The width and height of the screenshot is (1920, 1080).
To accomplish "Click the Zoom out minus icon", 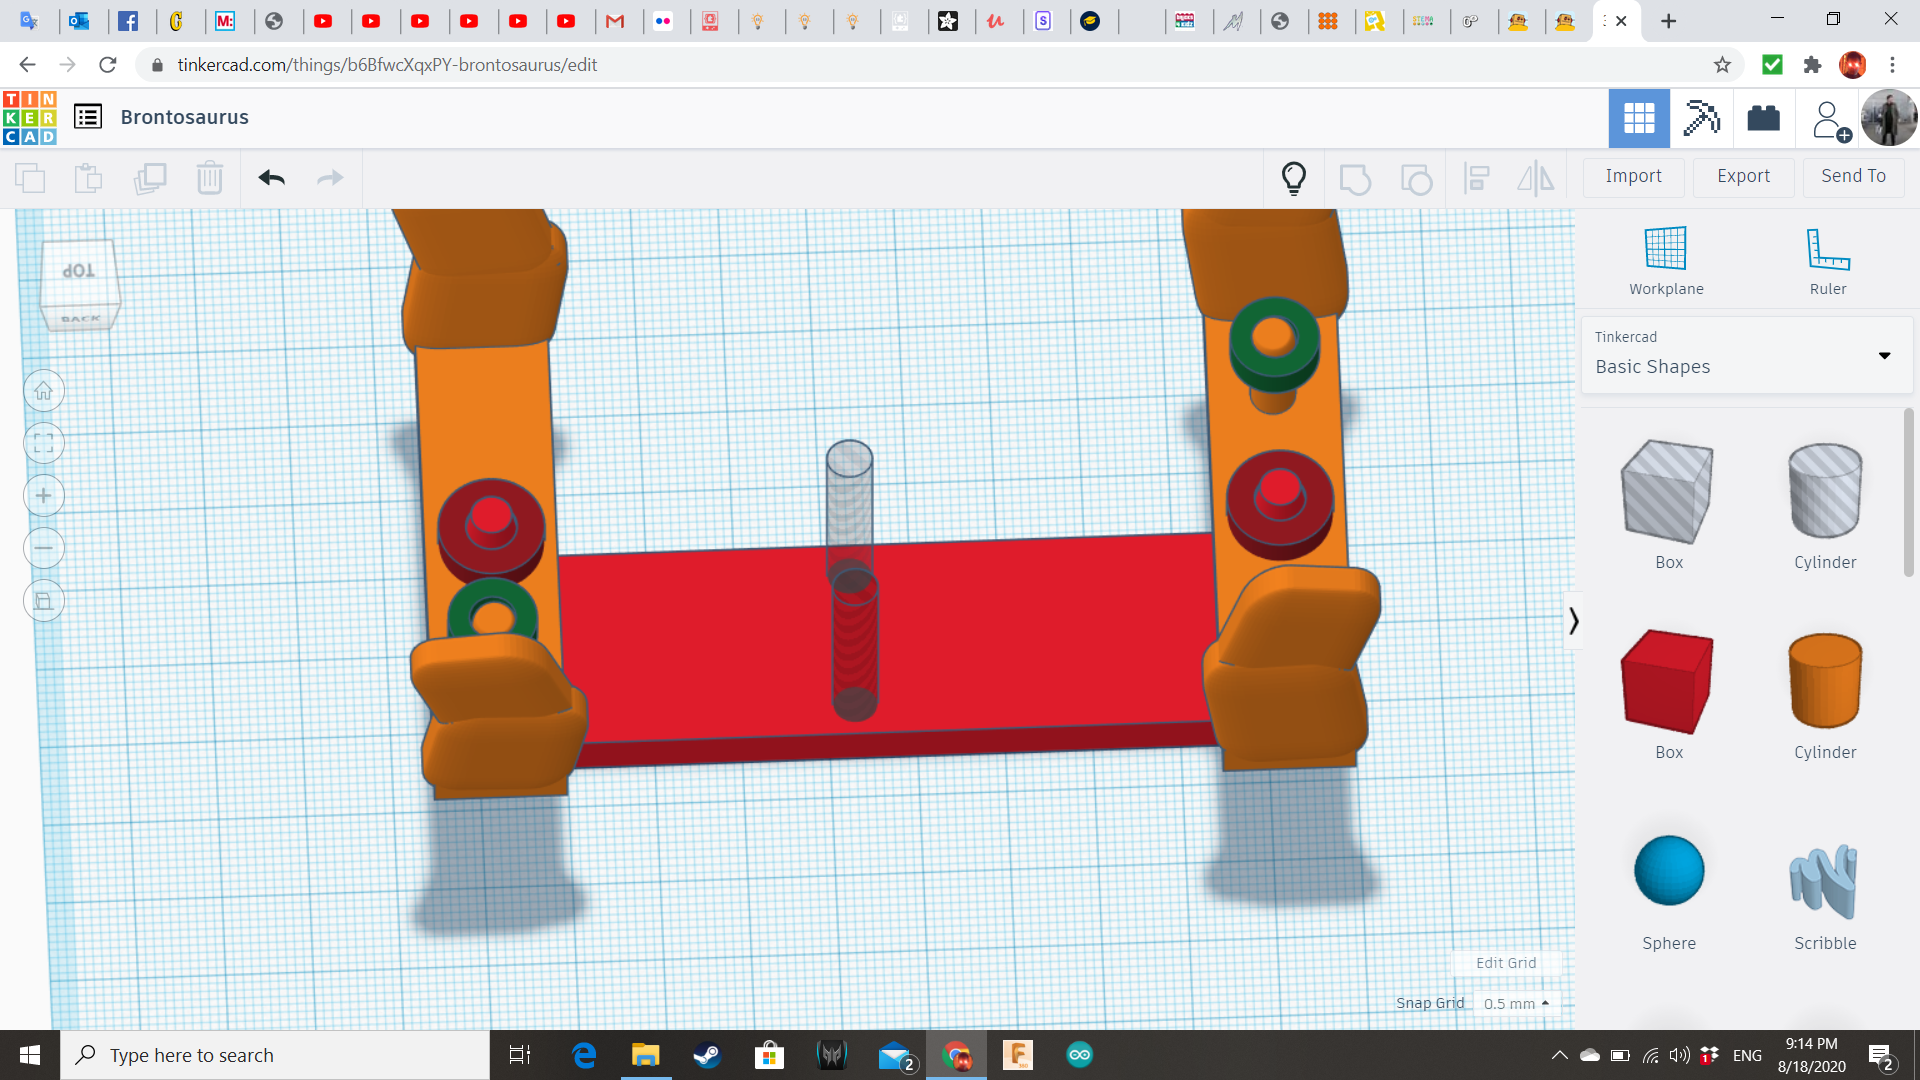I will (44, 548).
